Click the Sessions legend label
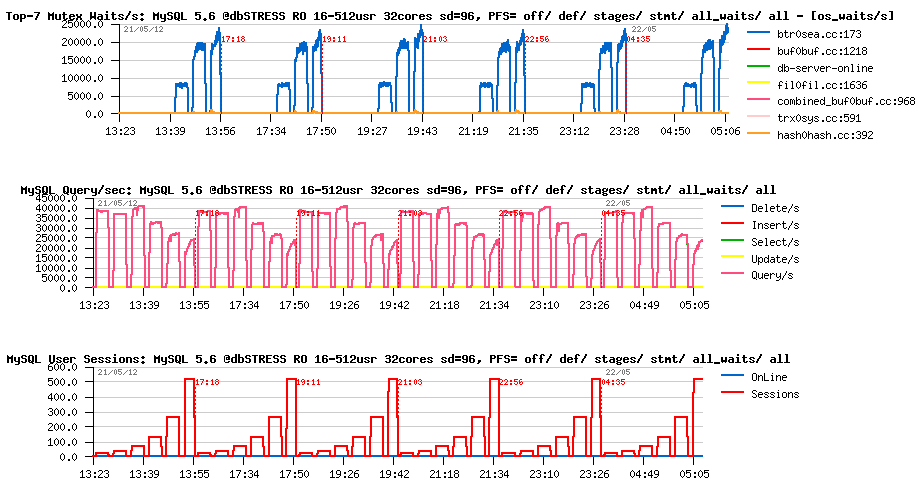Screen dimensions: 921x497 coord(775,394)
